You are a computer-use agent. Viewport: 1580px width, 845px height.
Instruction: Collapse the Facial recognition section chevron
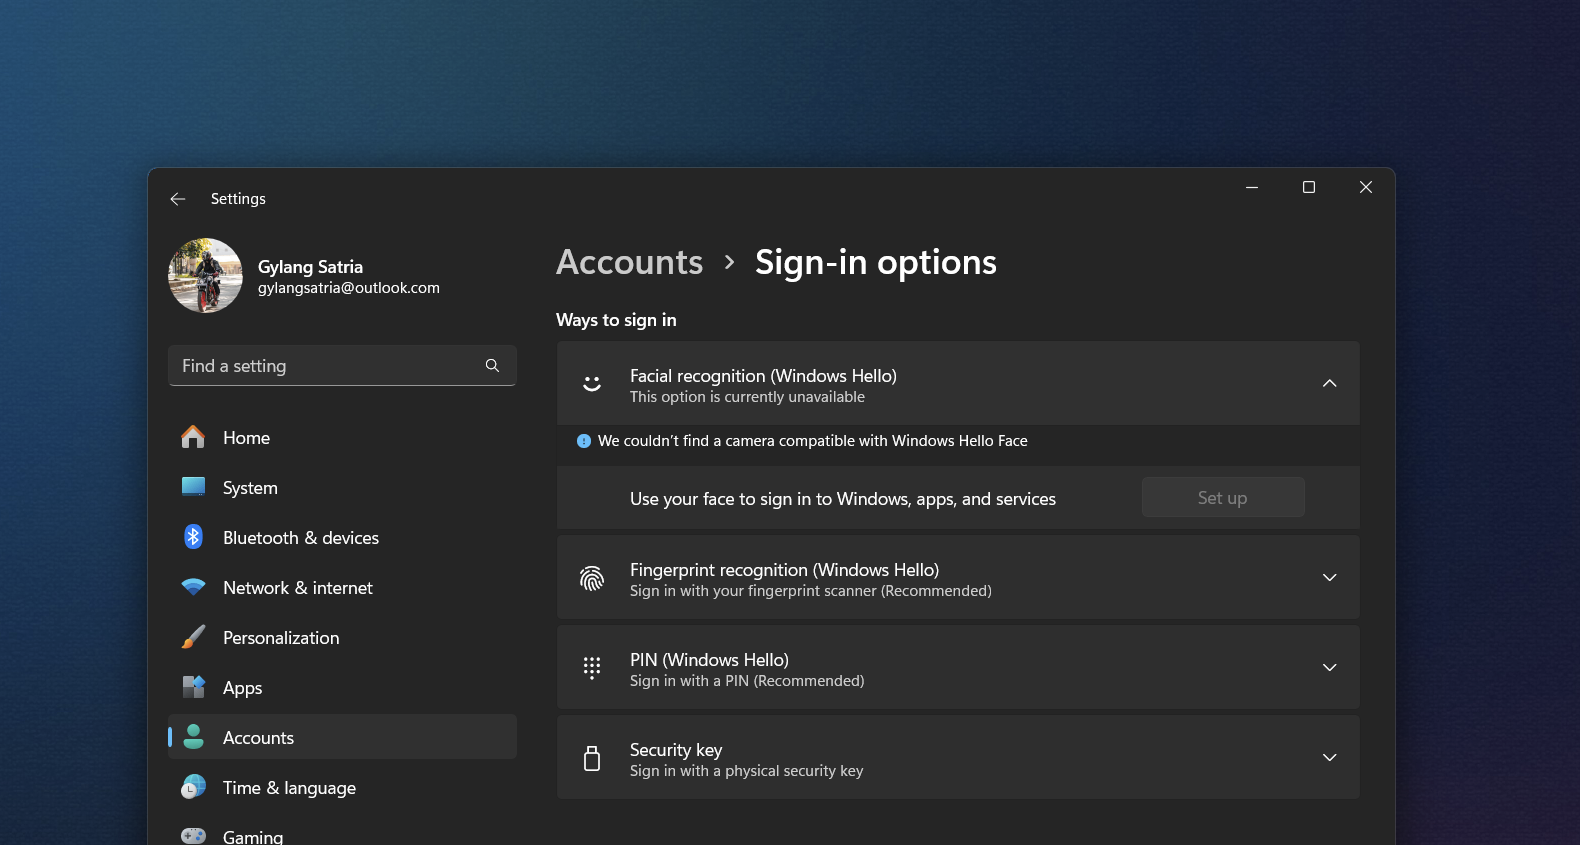point(1329,384)
